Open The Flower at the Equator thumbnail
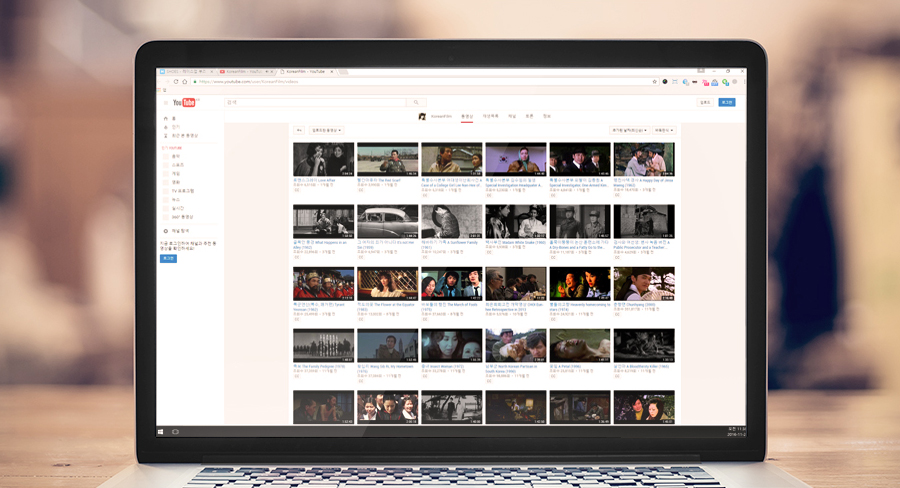This screenshot has width=900, height=488. tap(387, 284)
